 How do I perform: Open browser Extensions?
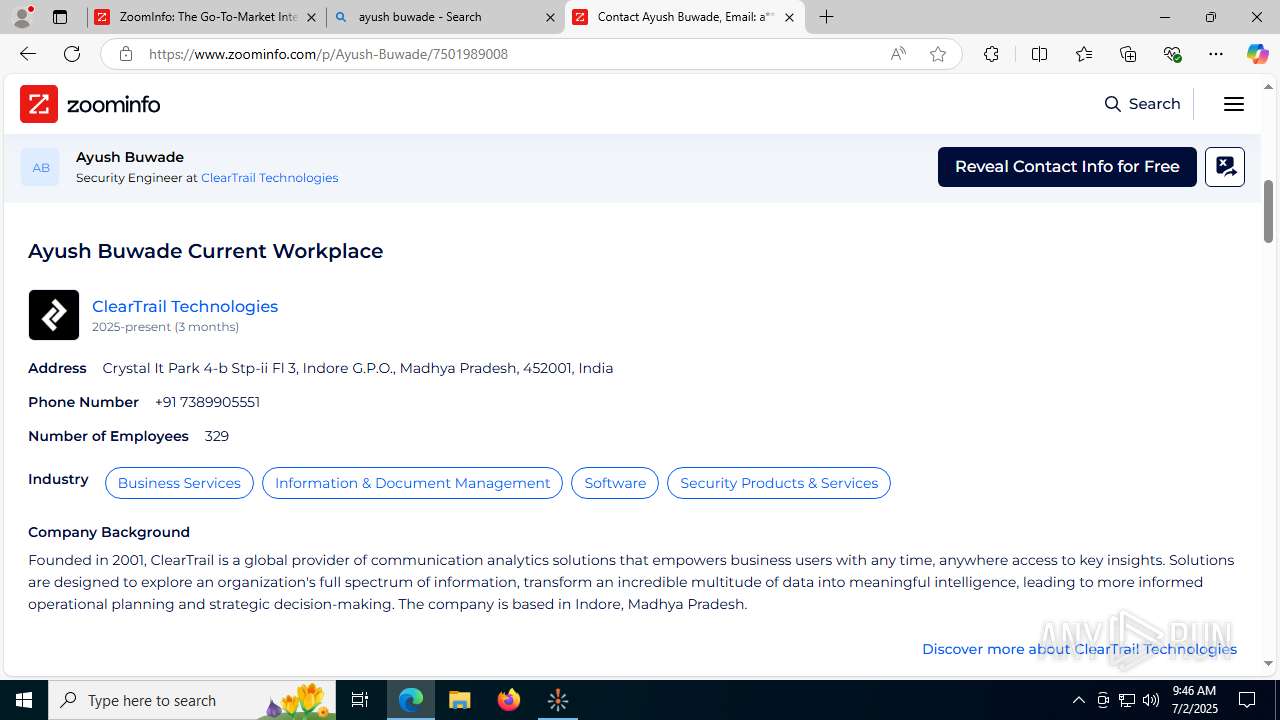[x=991, y=54]
